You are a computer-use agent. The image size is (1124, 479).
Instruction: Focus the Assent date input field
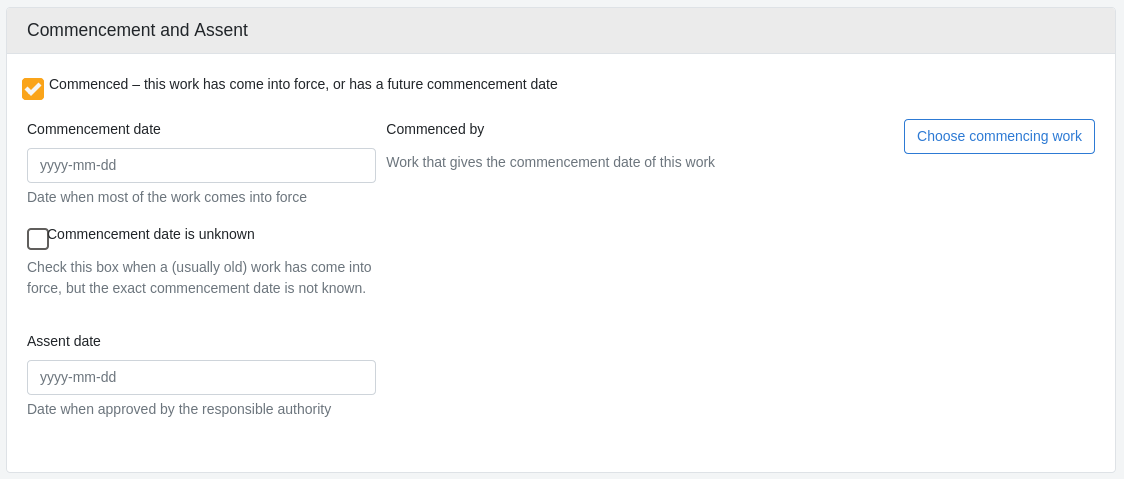[x=201, y=378]
